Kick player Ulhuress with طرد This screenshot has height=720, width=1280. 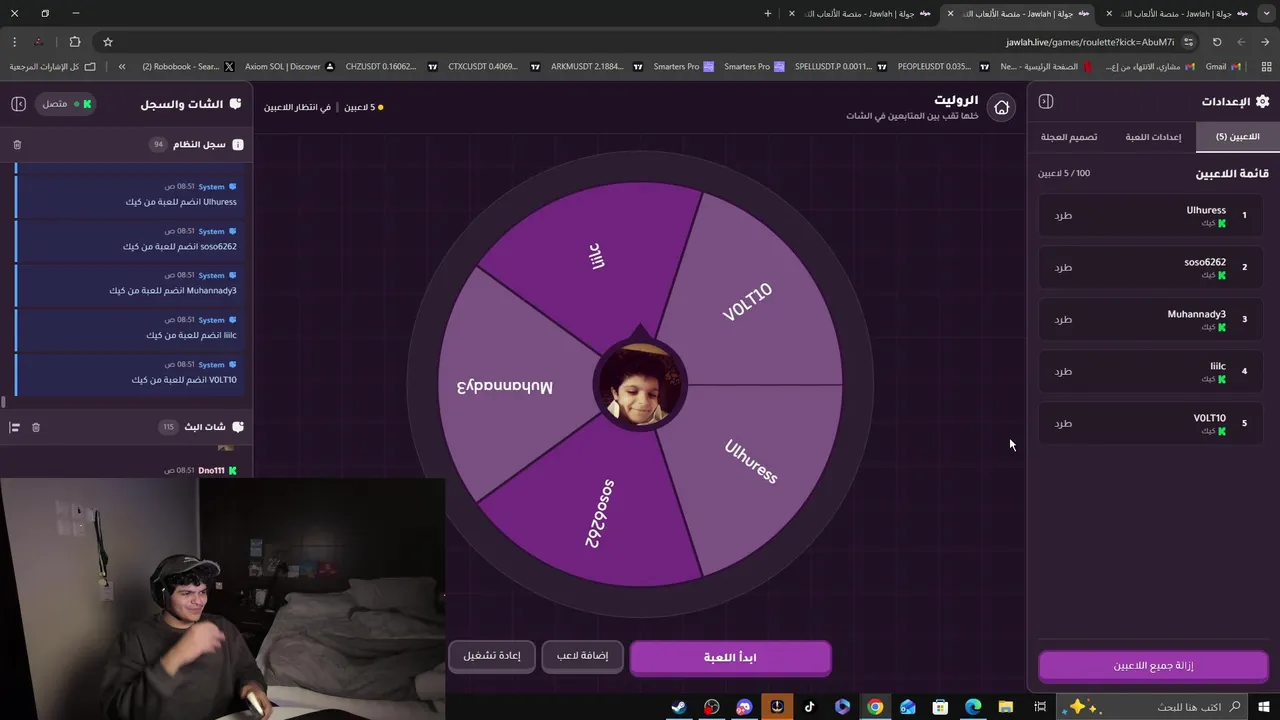pyautogui.click(x=1063, y=215)
